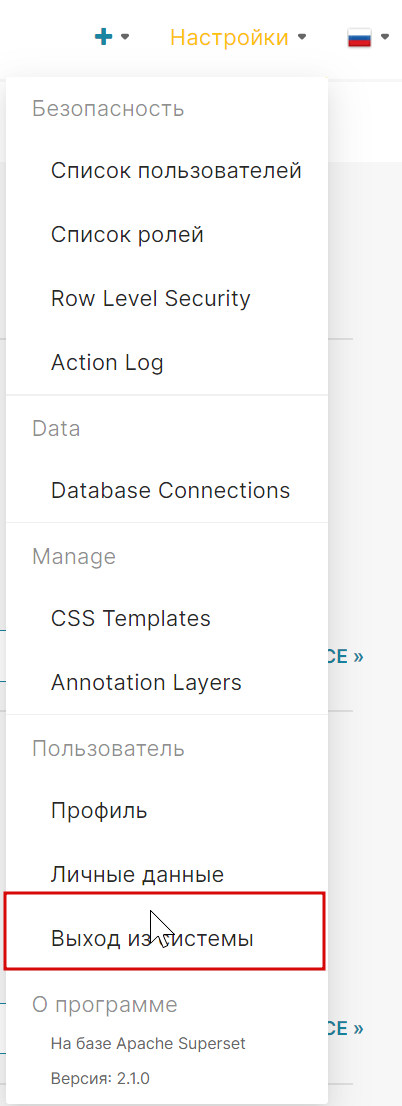Select Annotation Layers
This screenshot has width=402, height=1106.
pos(167,682)
